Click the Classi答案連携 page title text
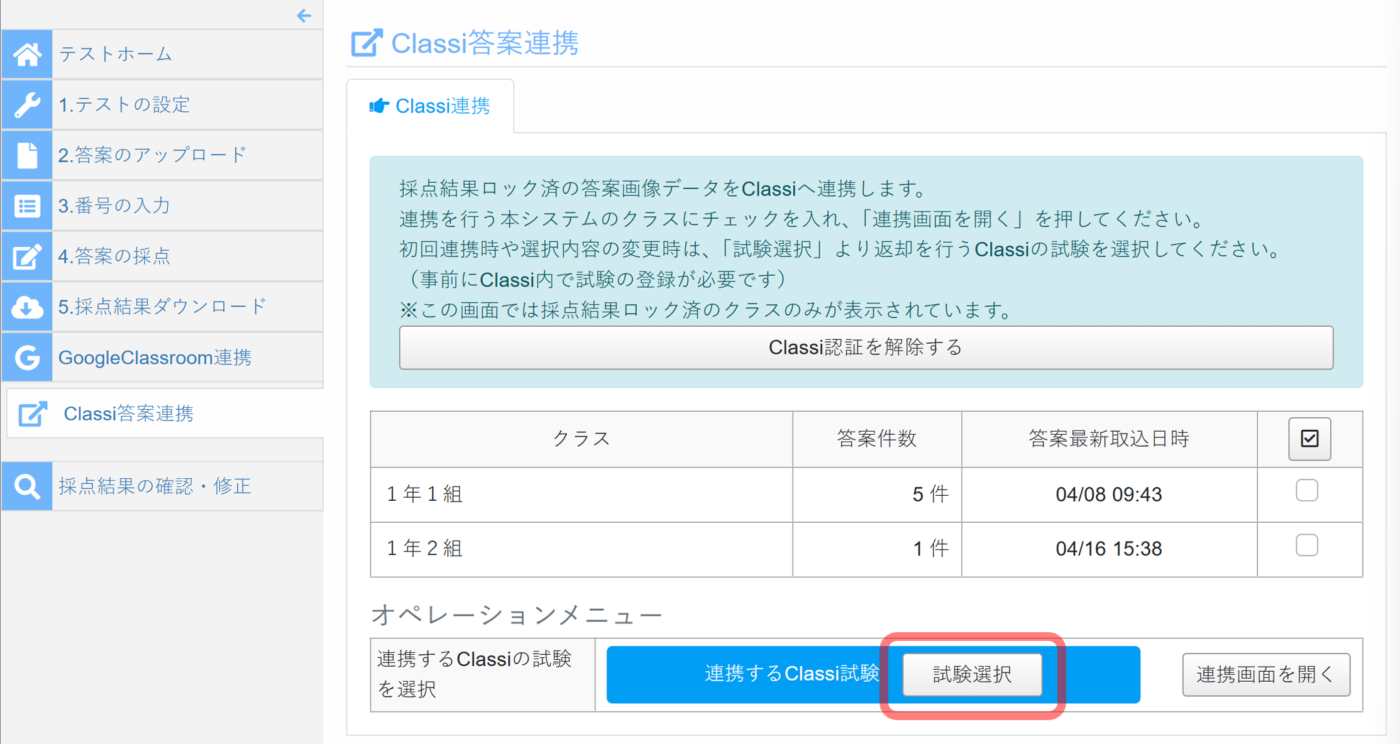The image size is (1400, 744). 485,44
